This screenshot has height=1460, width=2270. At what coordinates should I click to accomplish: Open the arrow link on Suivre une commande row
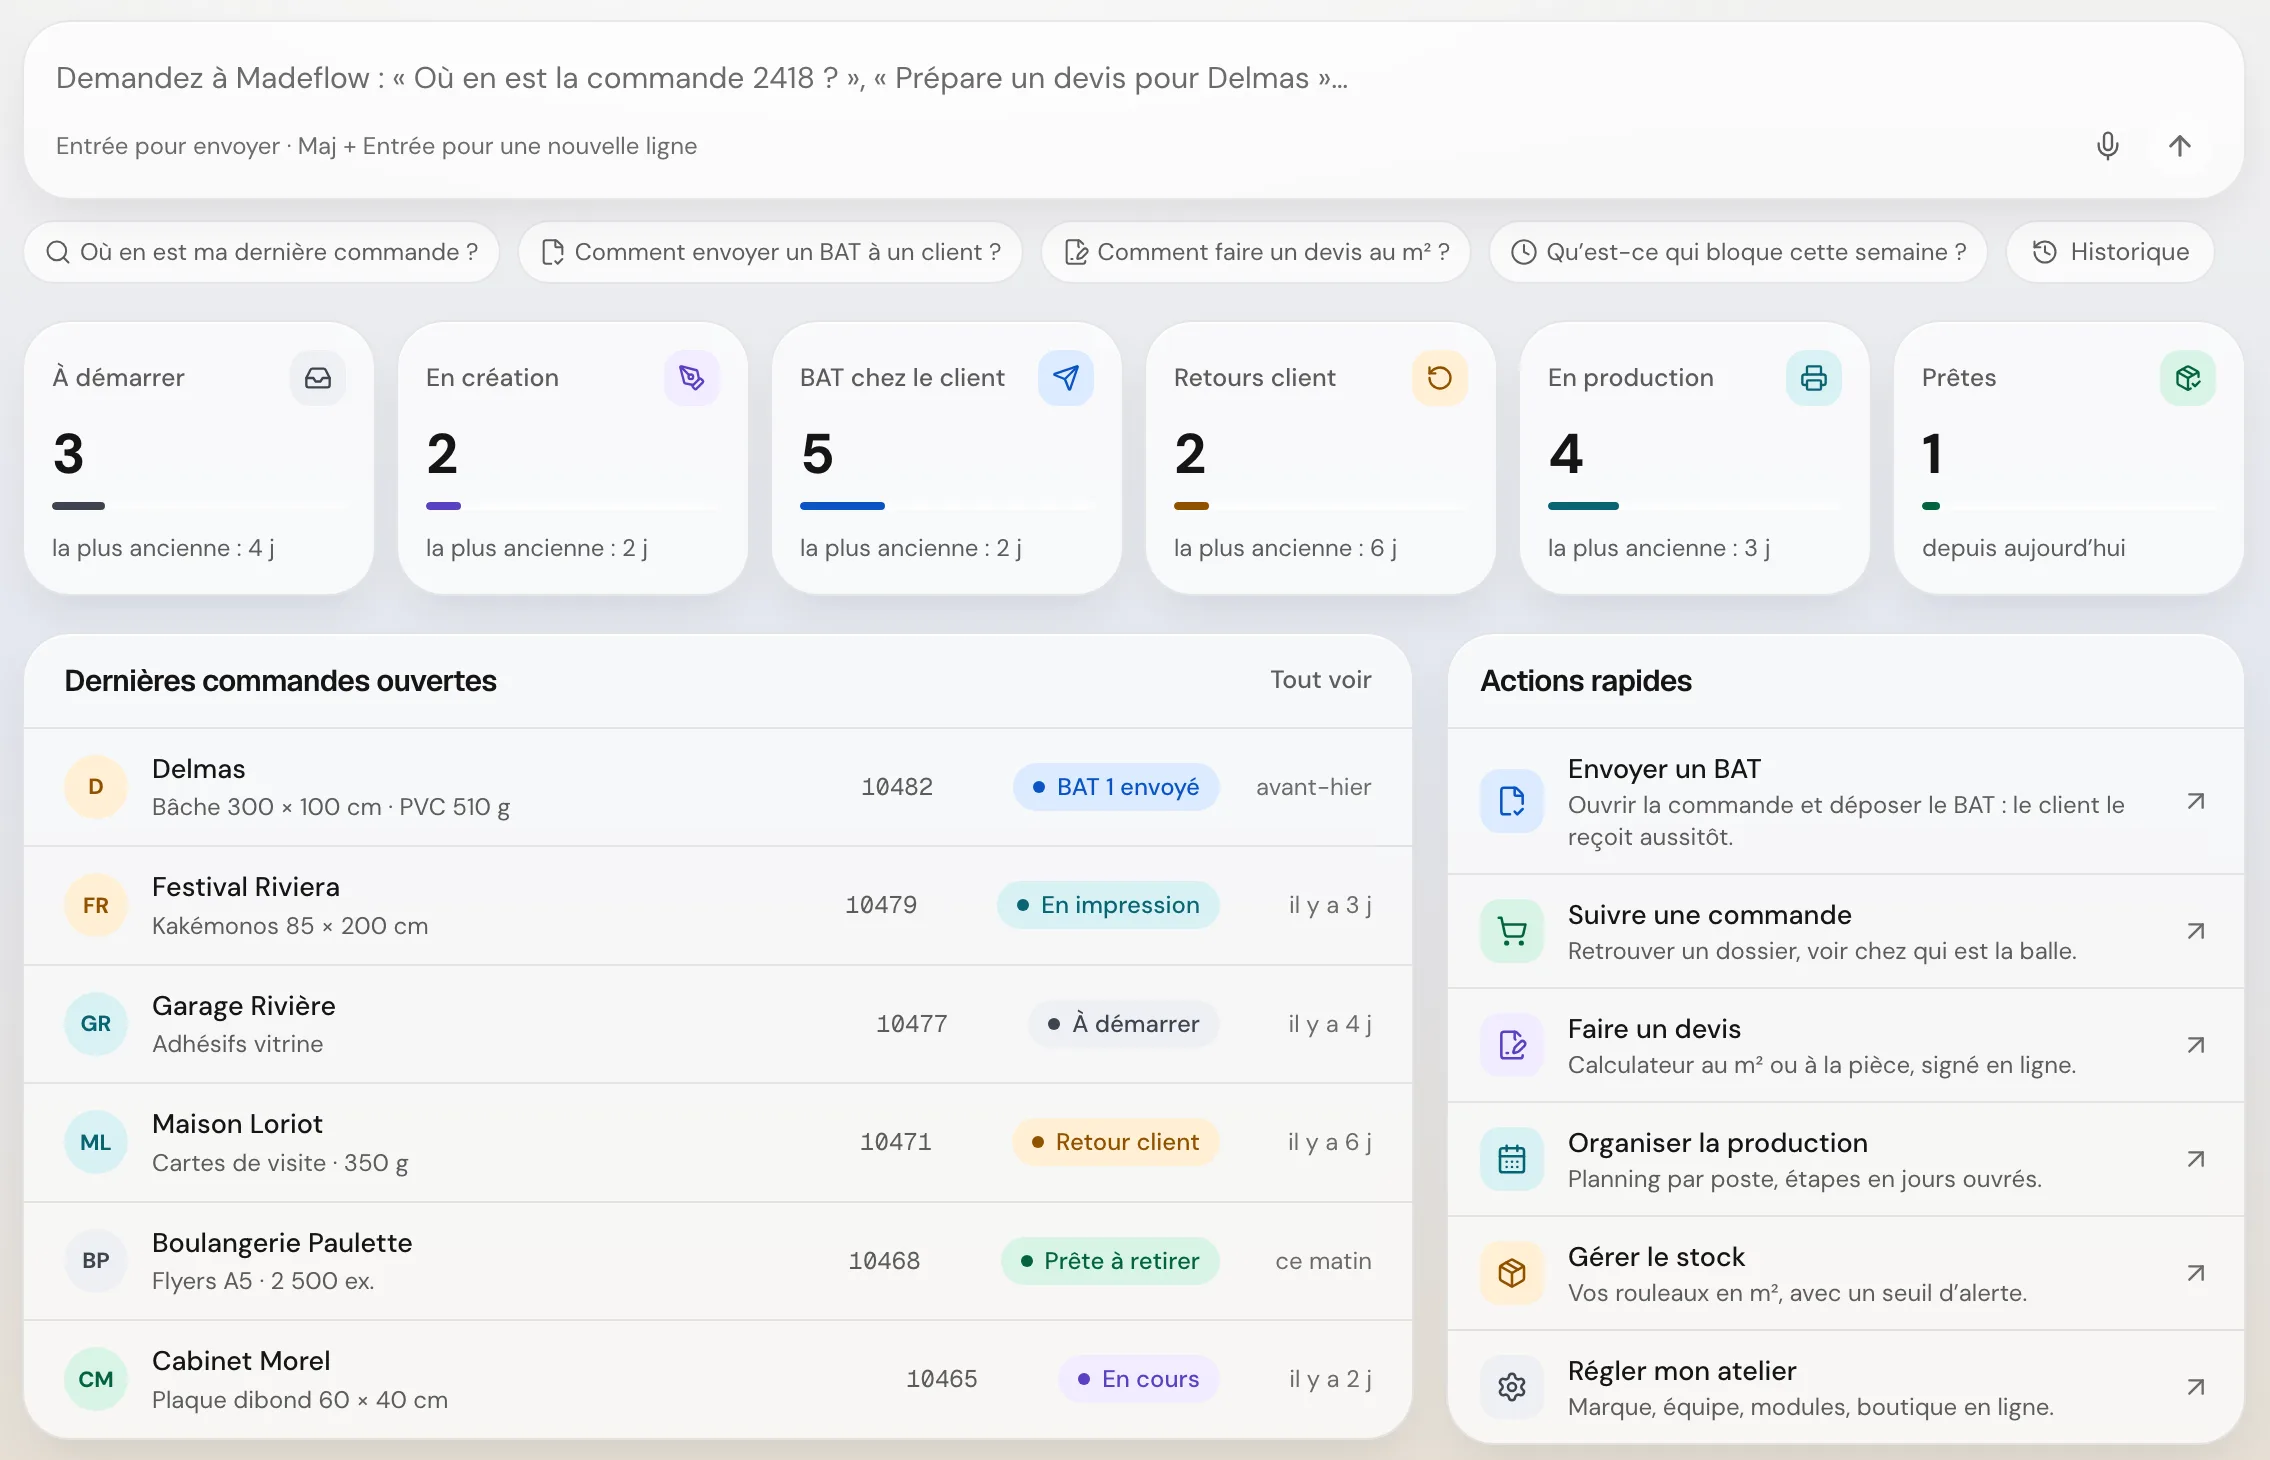[x=2196, y=931]
